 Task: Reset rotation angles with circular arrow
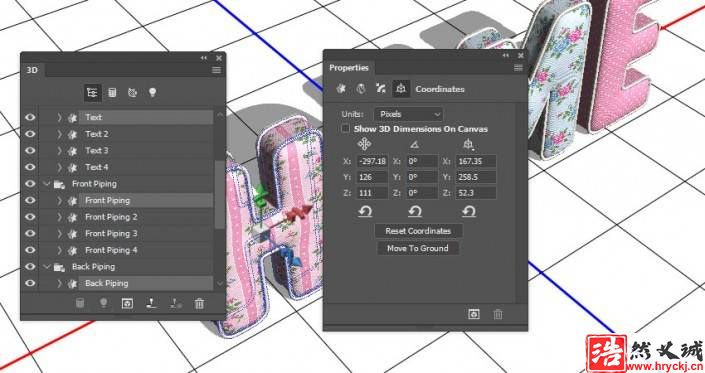point(415,211)
